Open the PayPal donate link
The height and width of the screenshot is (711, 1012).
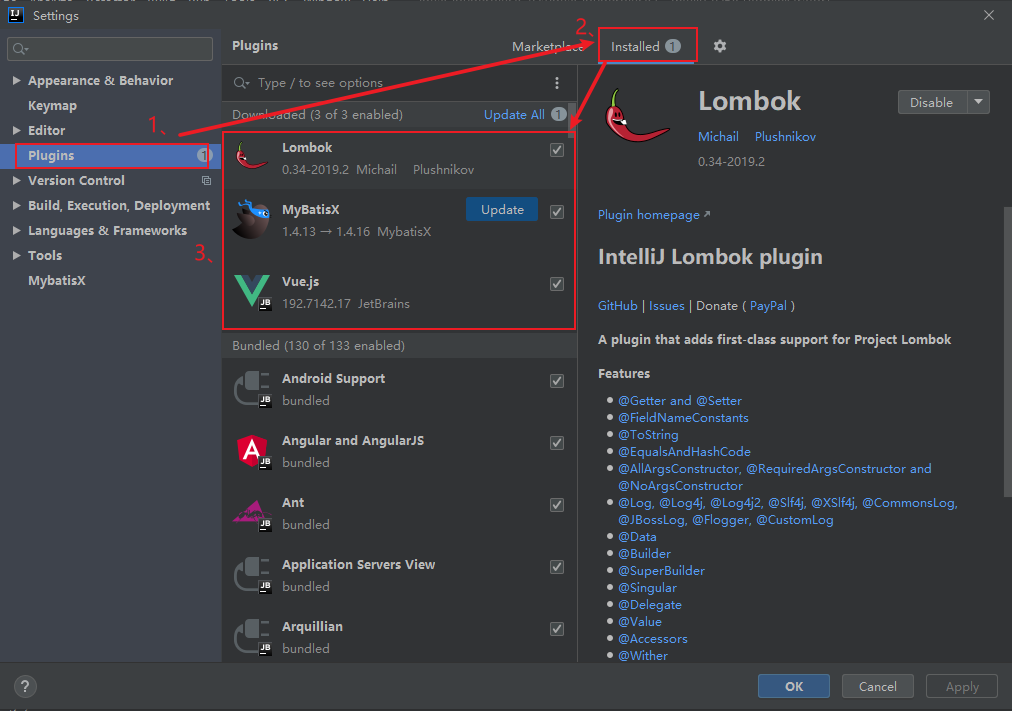coord(768,306)
